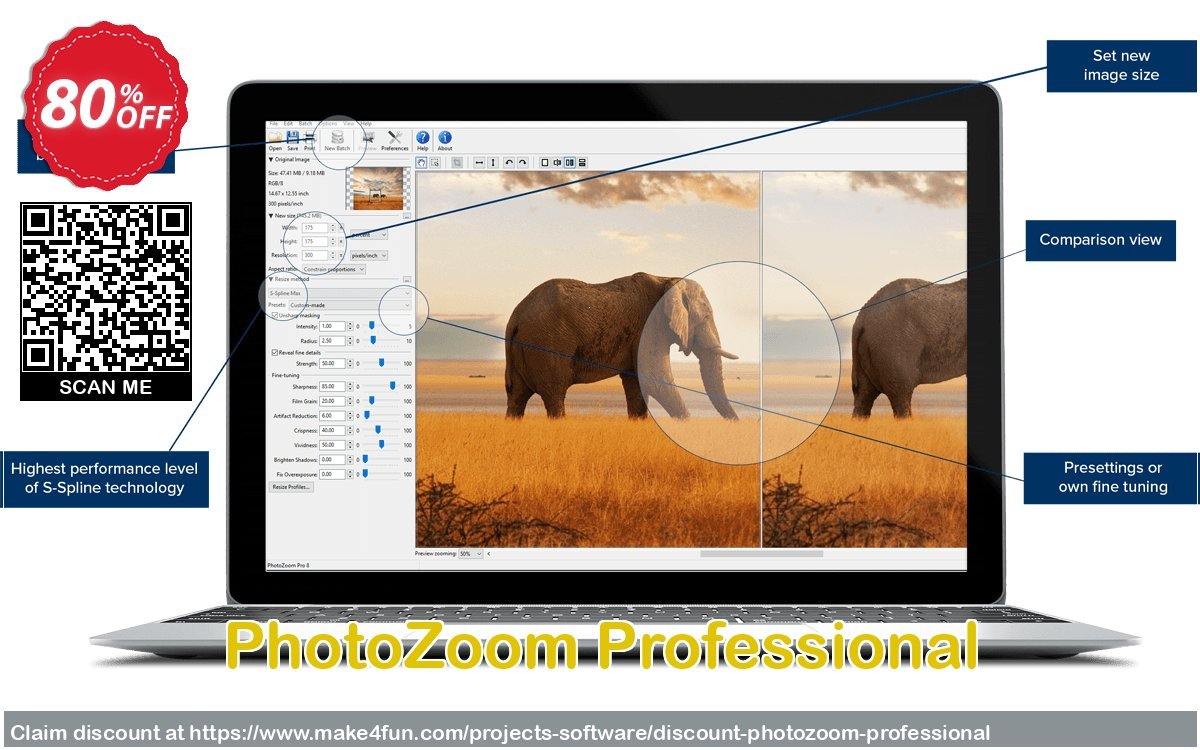
Task: Click the crop tool icon
Action: tap(457, 163)
